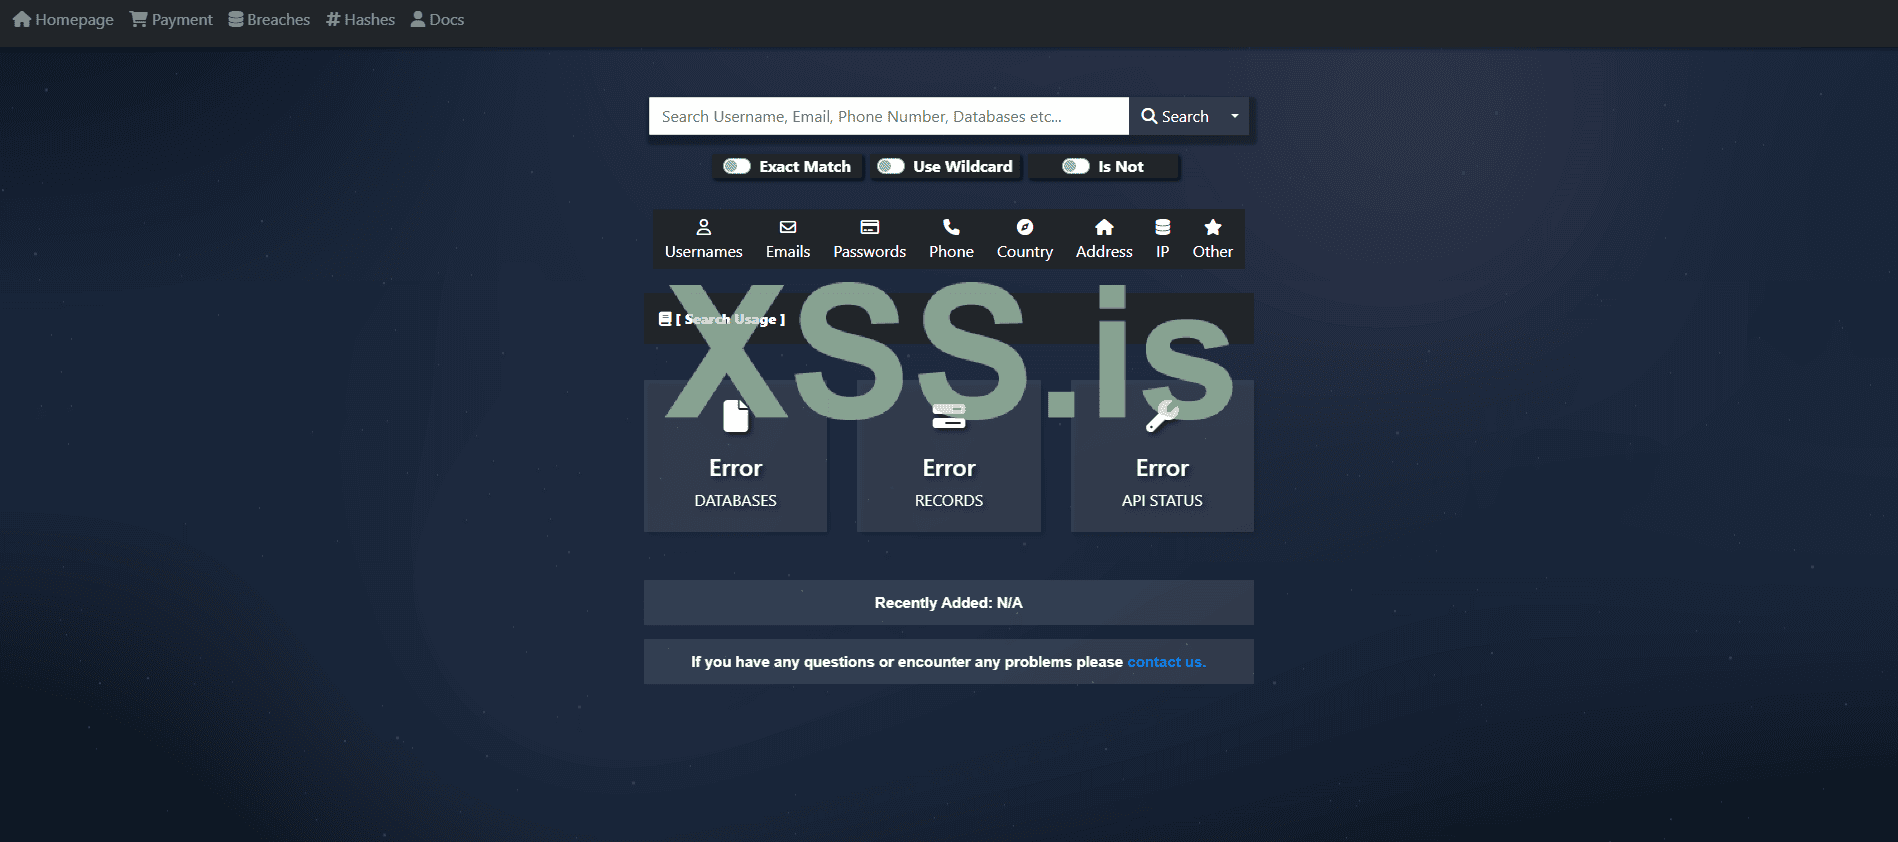Image resolution: width=1898 pixels, height=842 pixels.
Task: Click the RECORDS label
Action: click(949, 500)
